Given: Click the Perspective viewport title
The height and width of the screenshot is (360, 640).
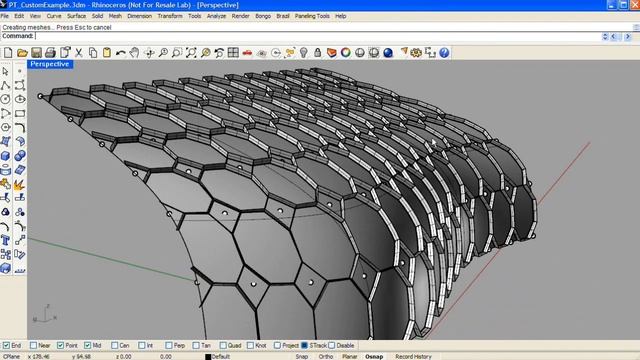Looking at the screenshot, I should [50, 64].
